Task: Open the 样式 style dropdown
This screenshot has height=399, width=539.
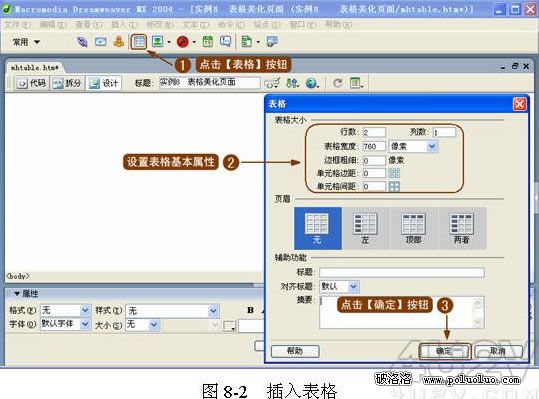Action: (x=172, y=311)
